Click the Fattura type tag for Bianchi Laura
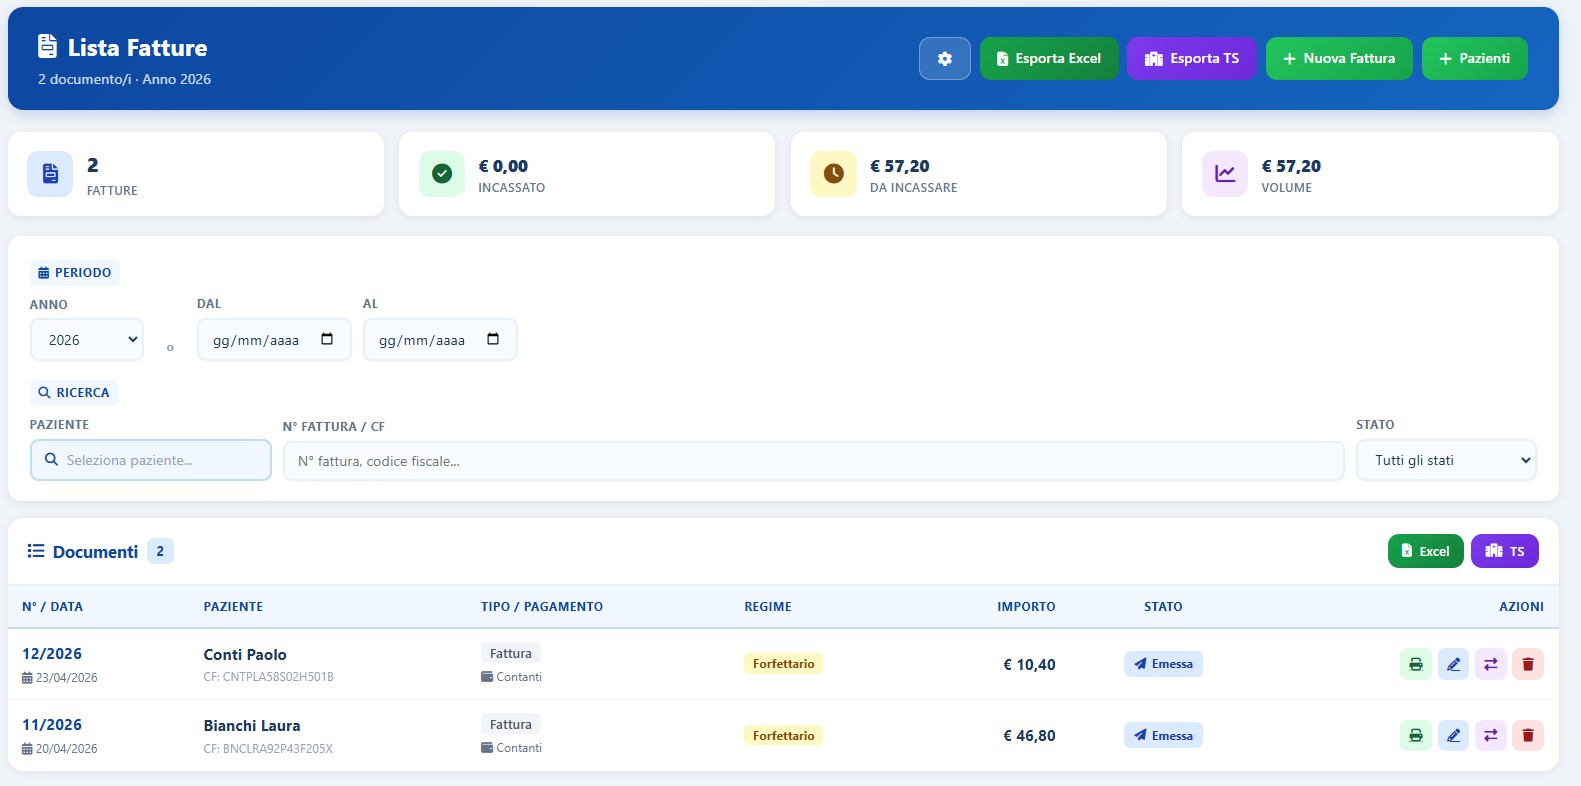This screenshot has height=786, width=1581. [x=511, y=724]
